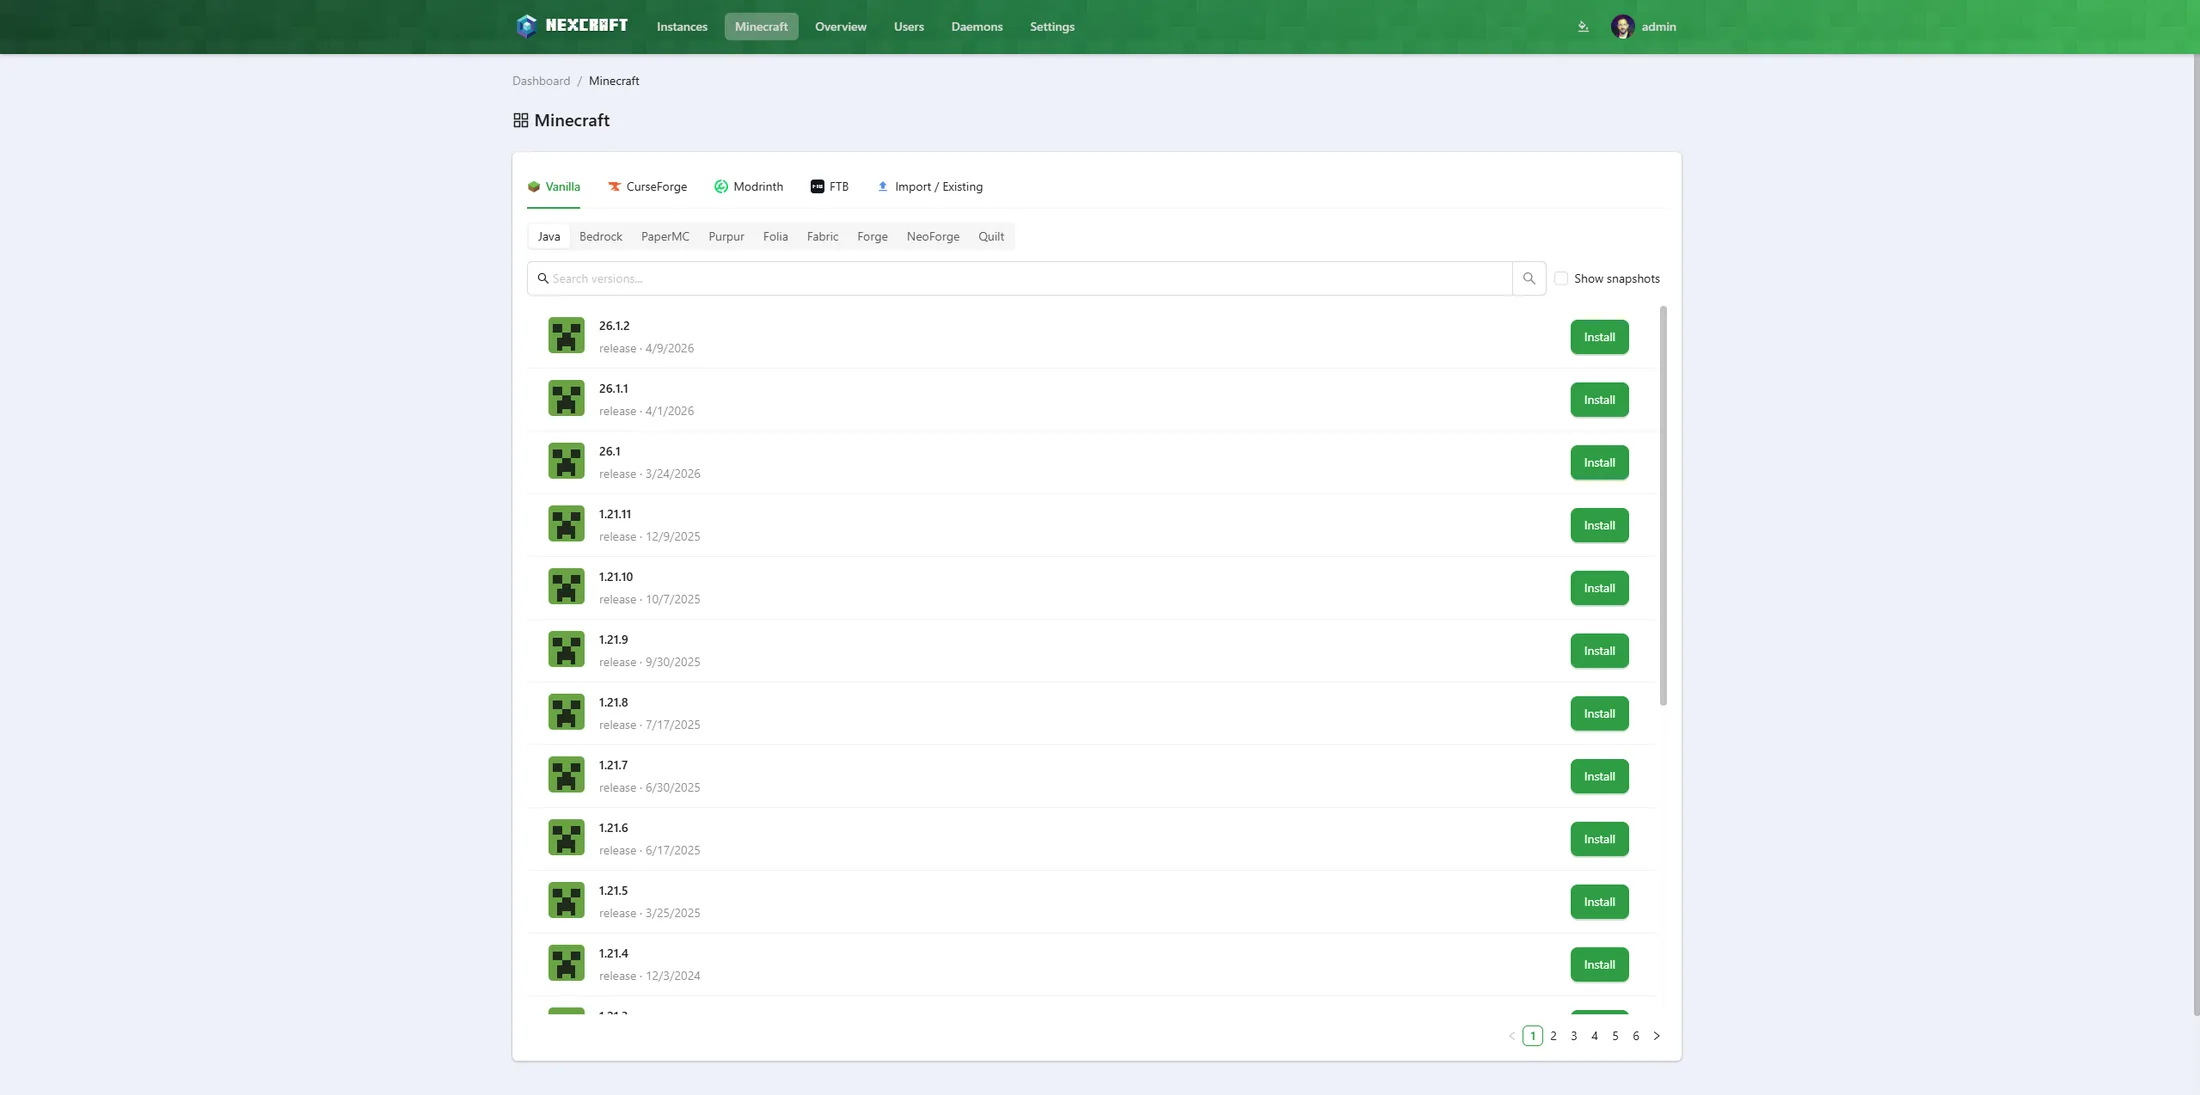Open the Import / Existing tab
Image resolution: width=2200 pixels, height=1095 pixels.
(930, 187)
